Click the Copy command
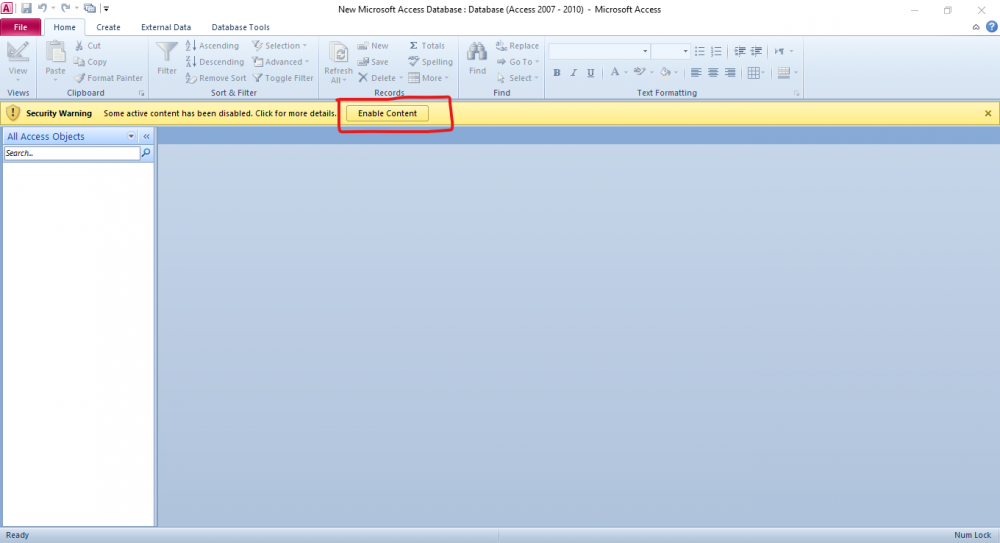The height and width of the screenshot is (543, 1000). pyautogui.click(x=90, y=62)
